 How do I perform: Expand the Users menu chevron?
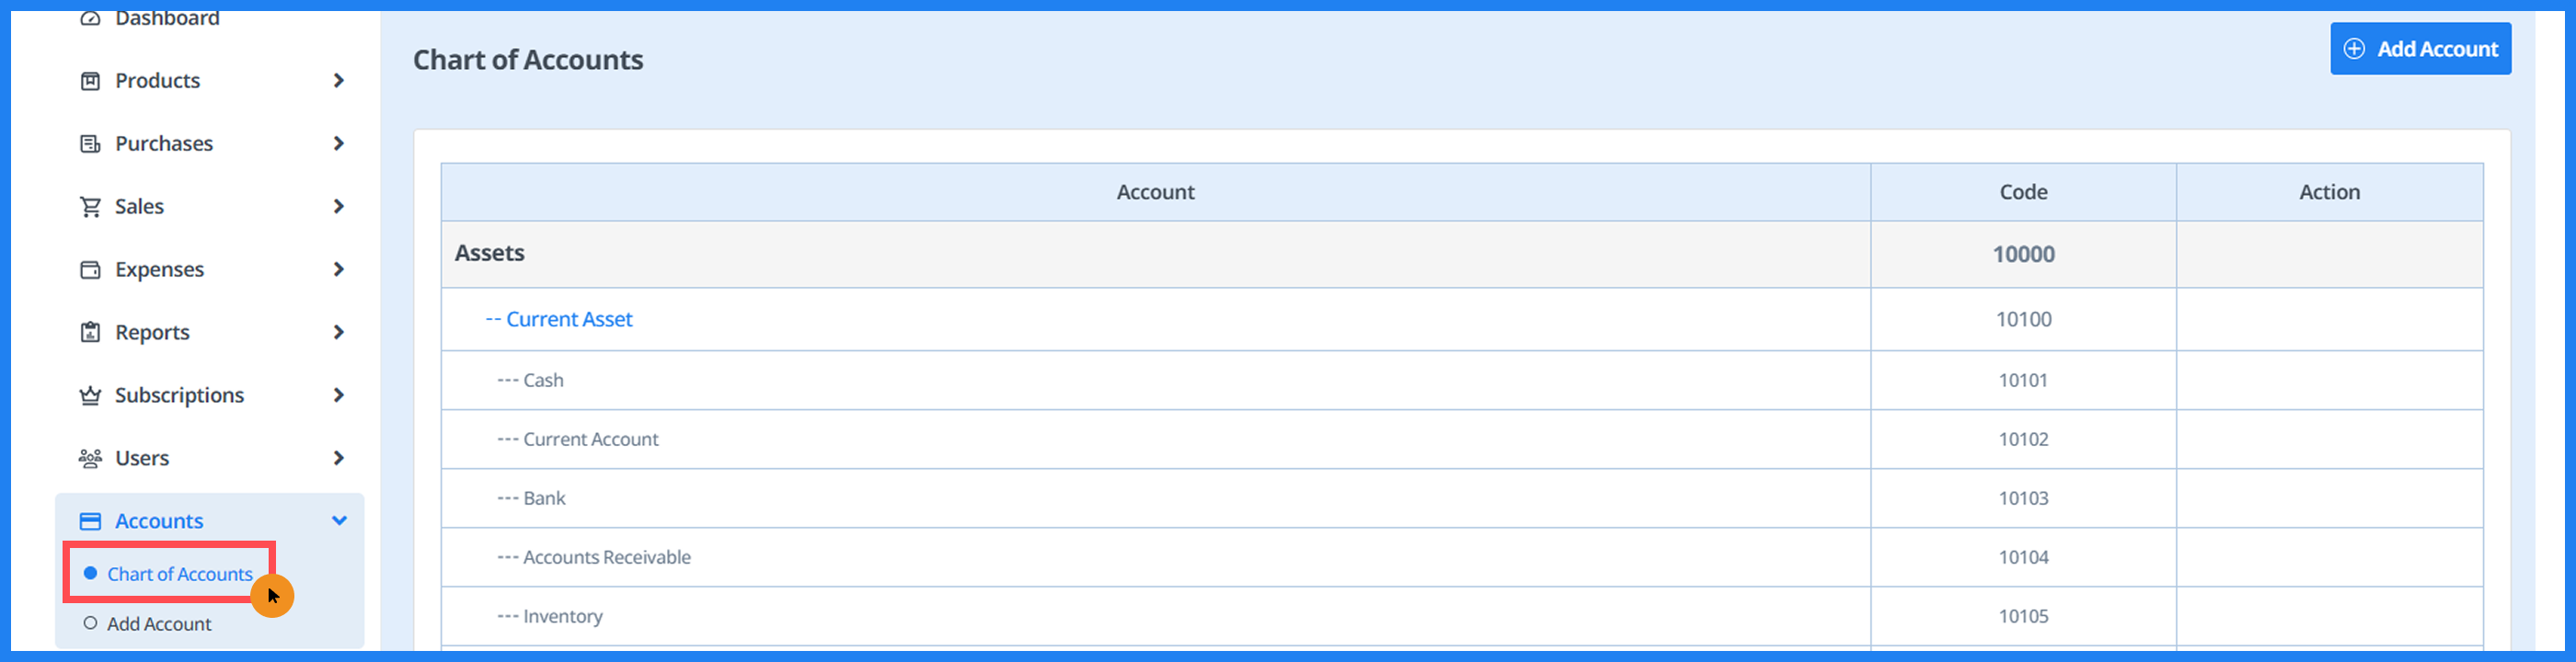pyautogui.click(x=339, y=458)
